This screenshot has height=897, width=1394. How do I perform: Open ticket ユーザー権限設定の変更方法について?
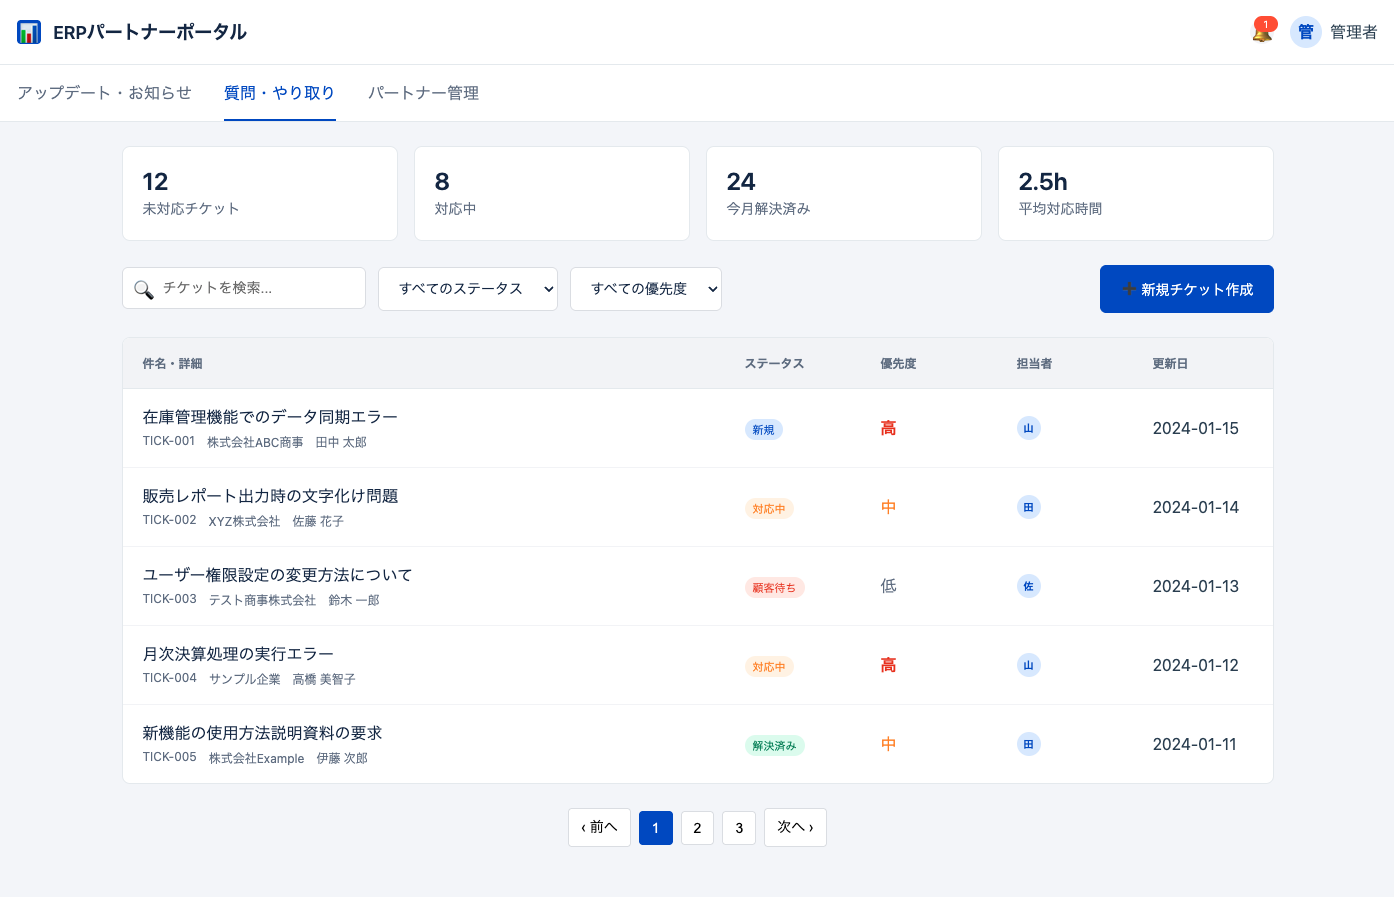[x=277, y=575]
